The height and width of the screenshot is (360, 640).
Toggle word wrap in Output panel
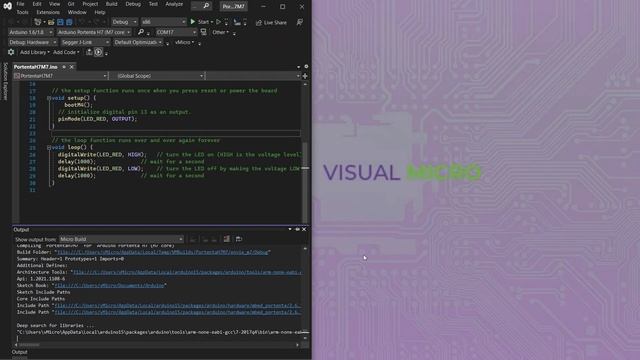[x=239, y=239]
